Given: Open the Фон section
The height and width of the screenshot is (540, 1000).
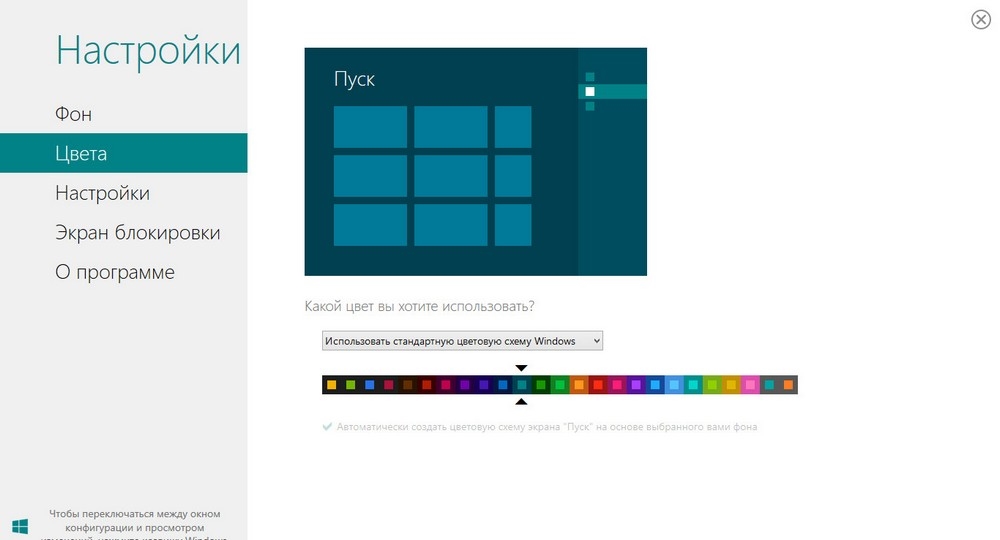Looking at the screenshot, I should coord(73,114).
